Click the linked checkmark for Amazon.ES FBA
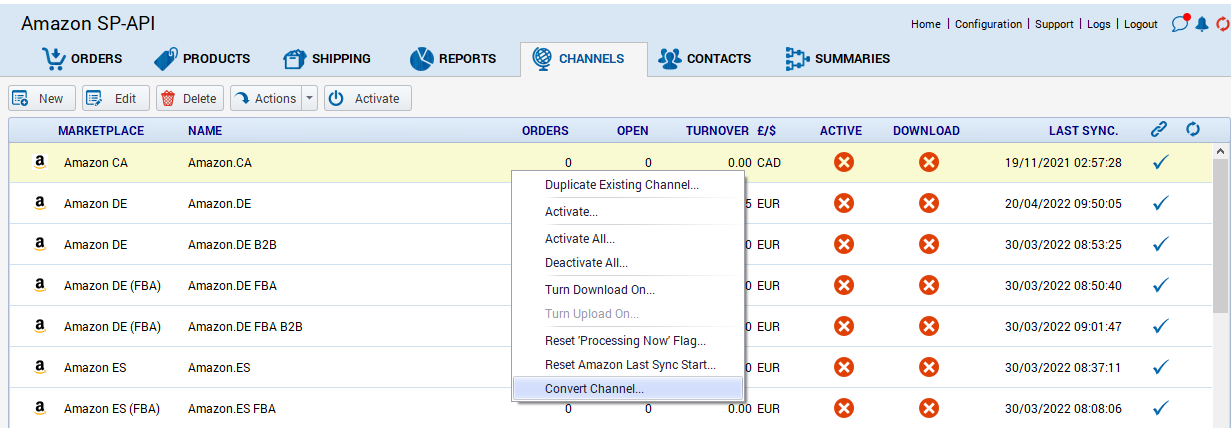The image size is (1231, 428). (1160, 408)
